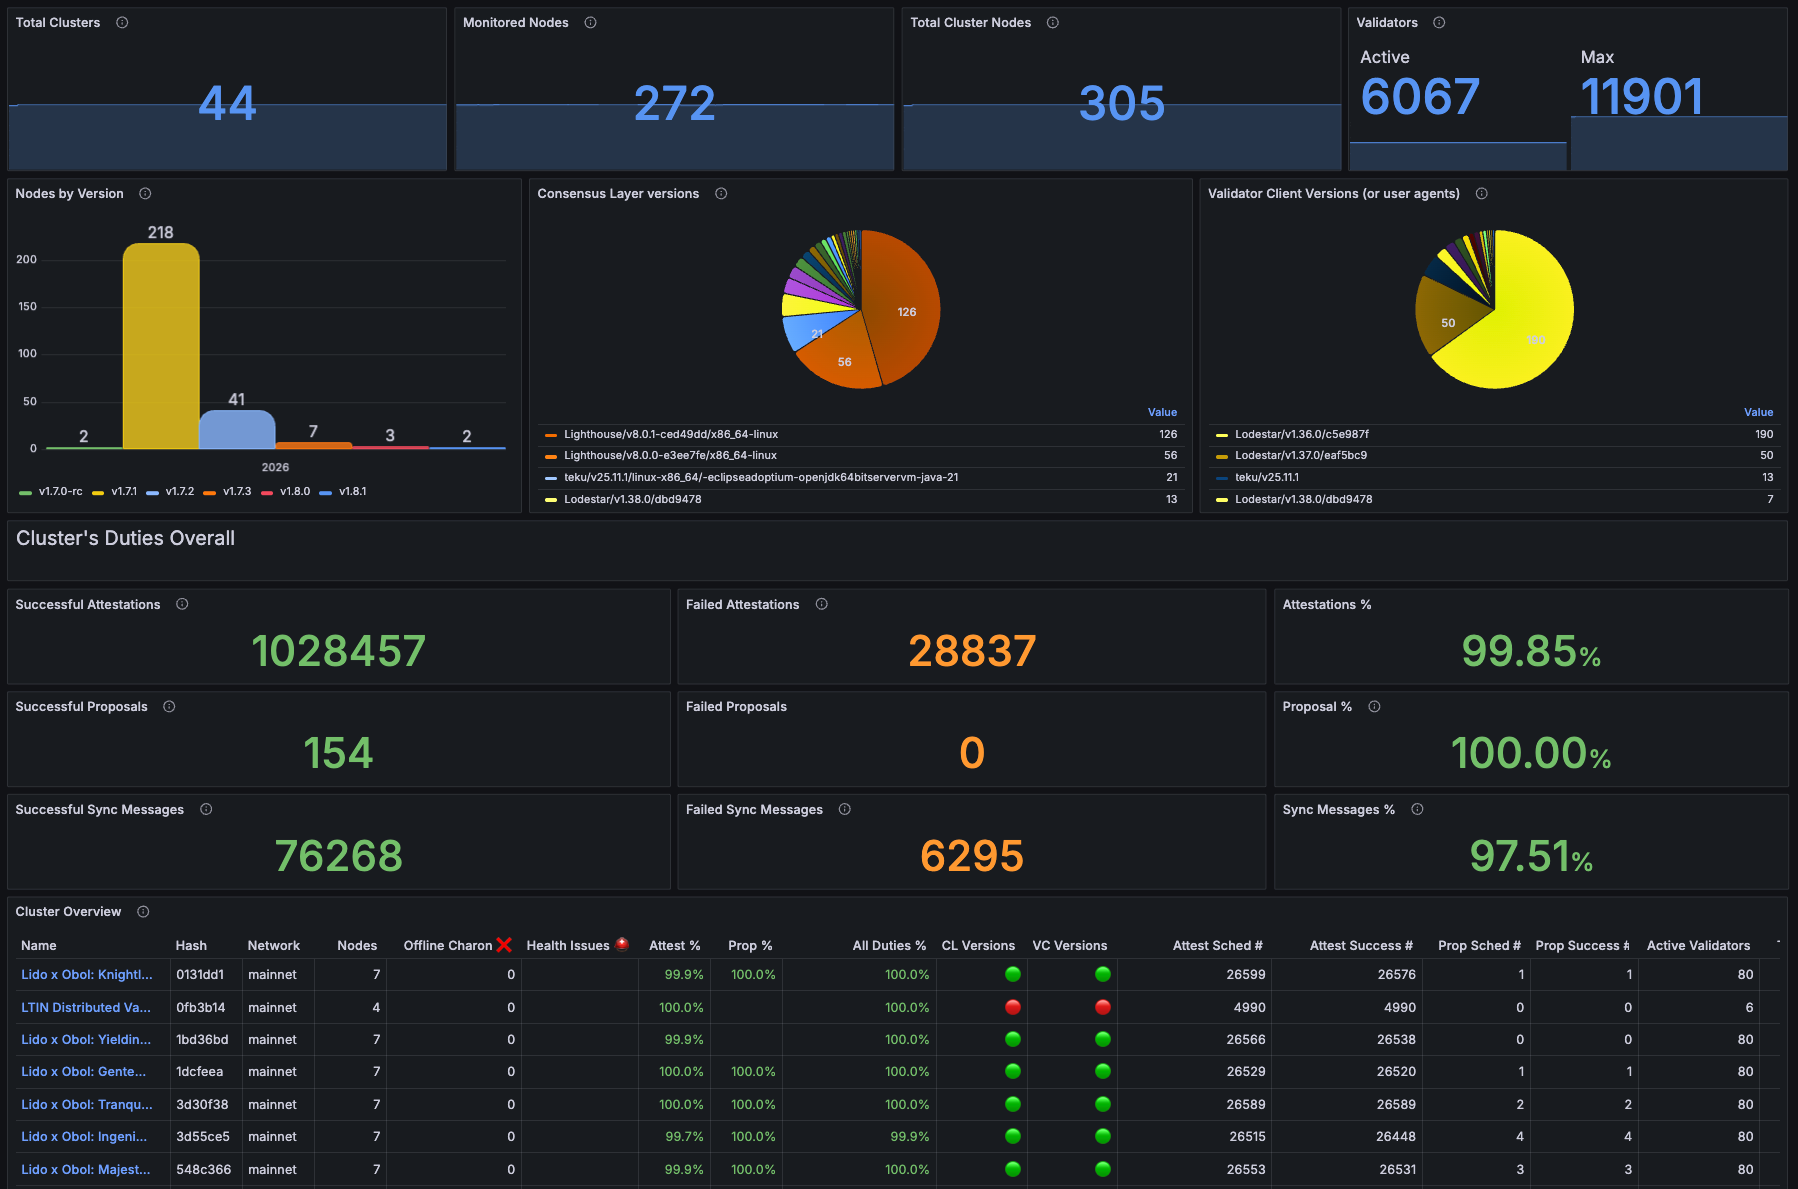
Task: Open the Lido x Obol: Knightl... cluster link
Action: click(87, 975)
